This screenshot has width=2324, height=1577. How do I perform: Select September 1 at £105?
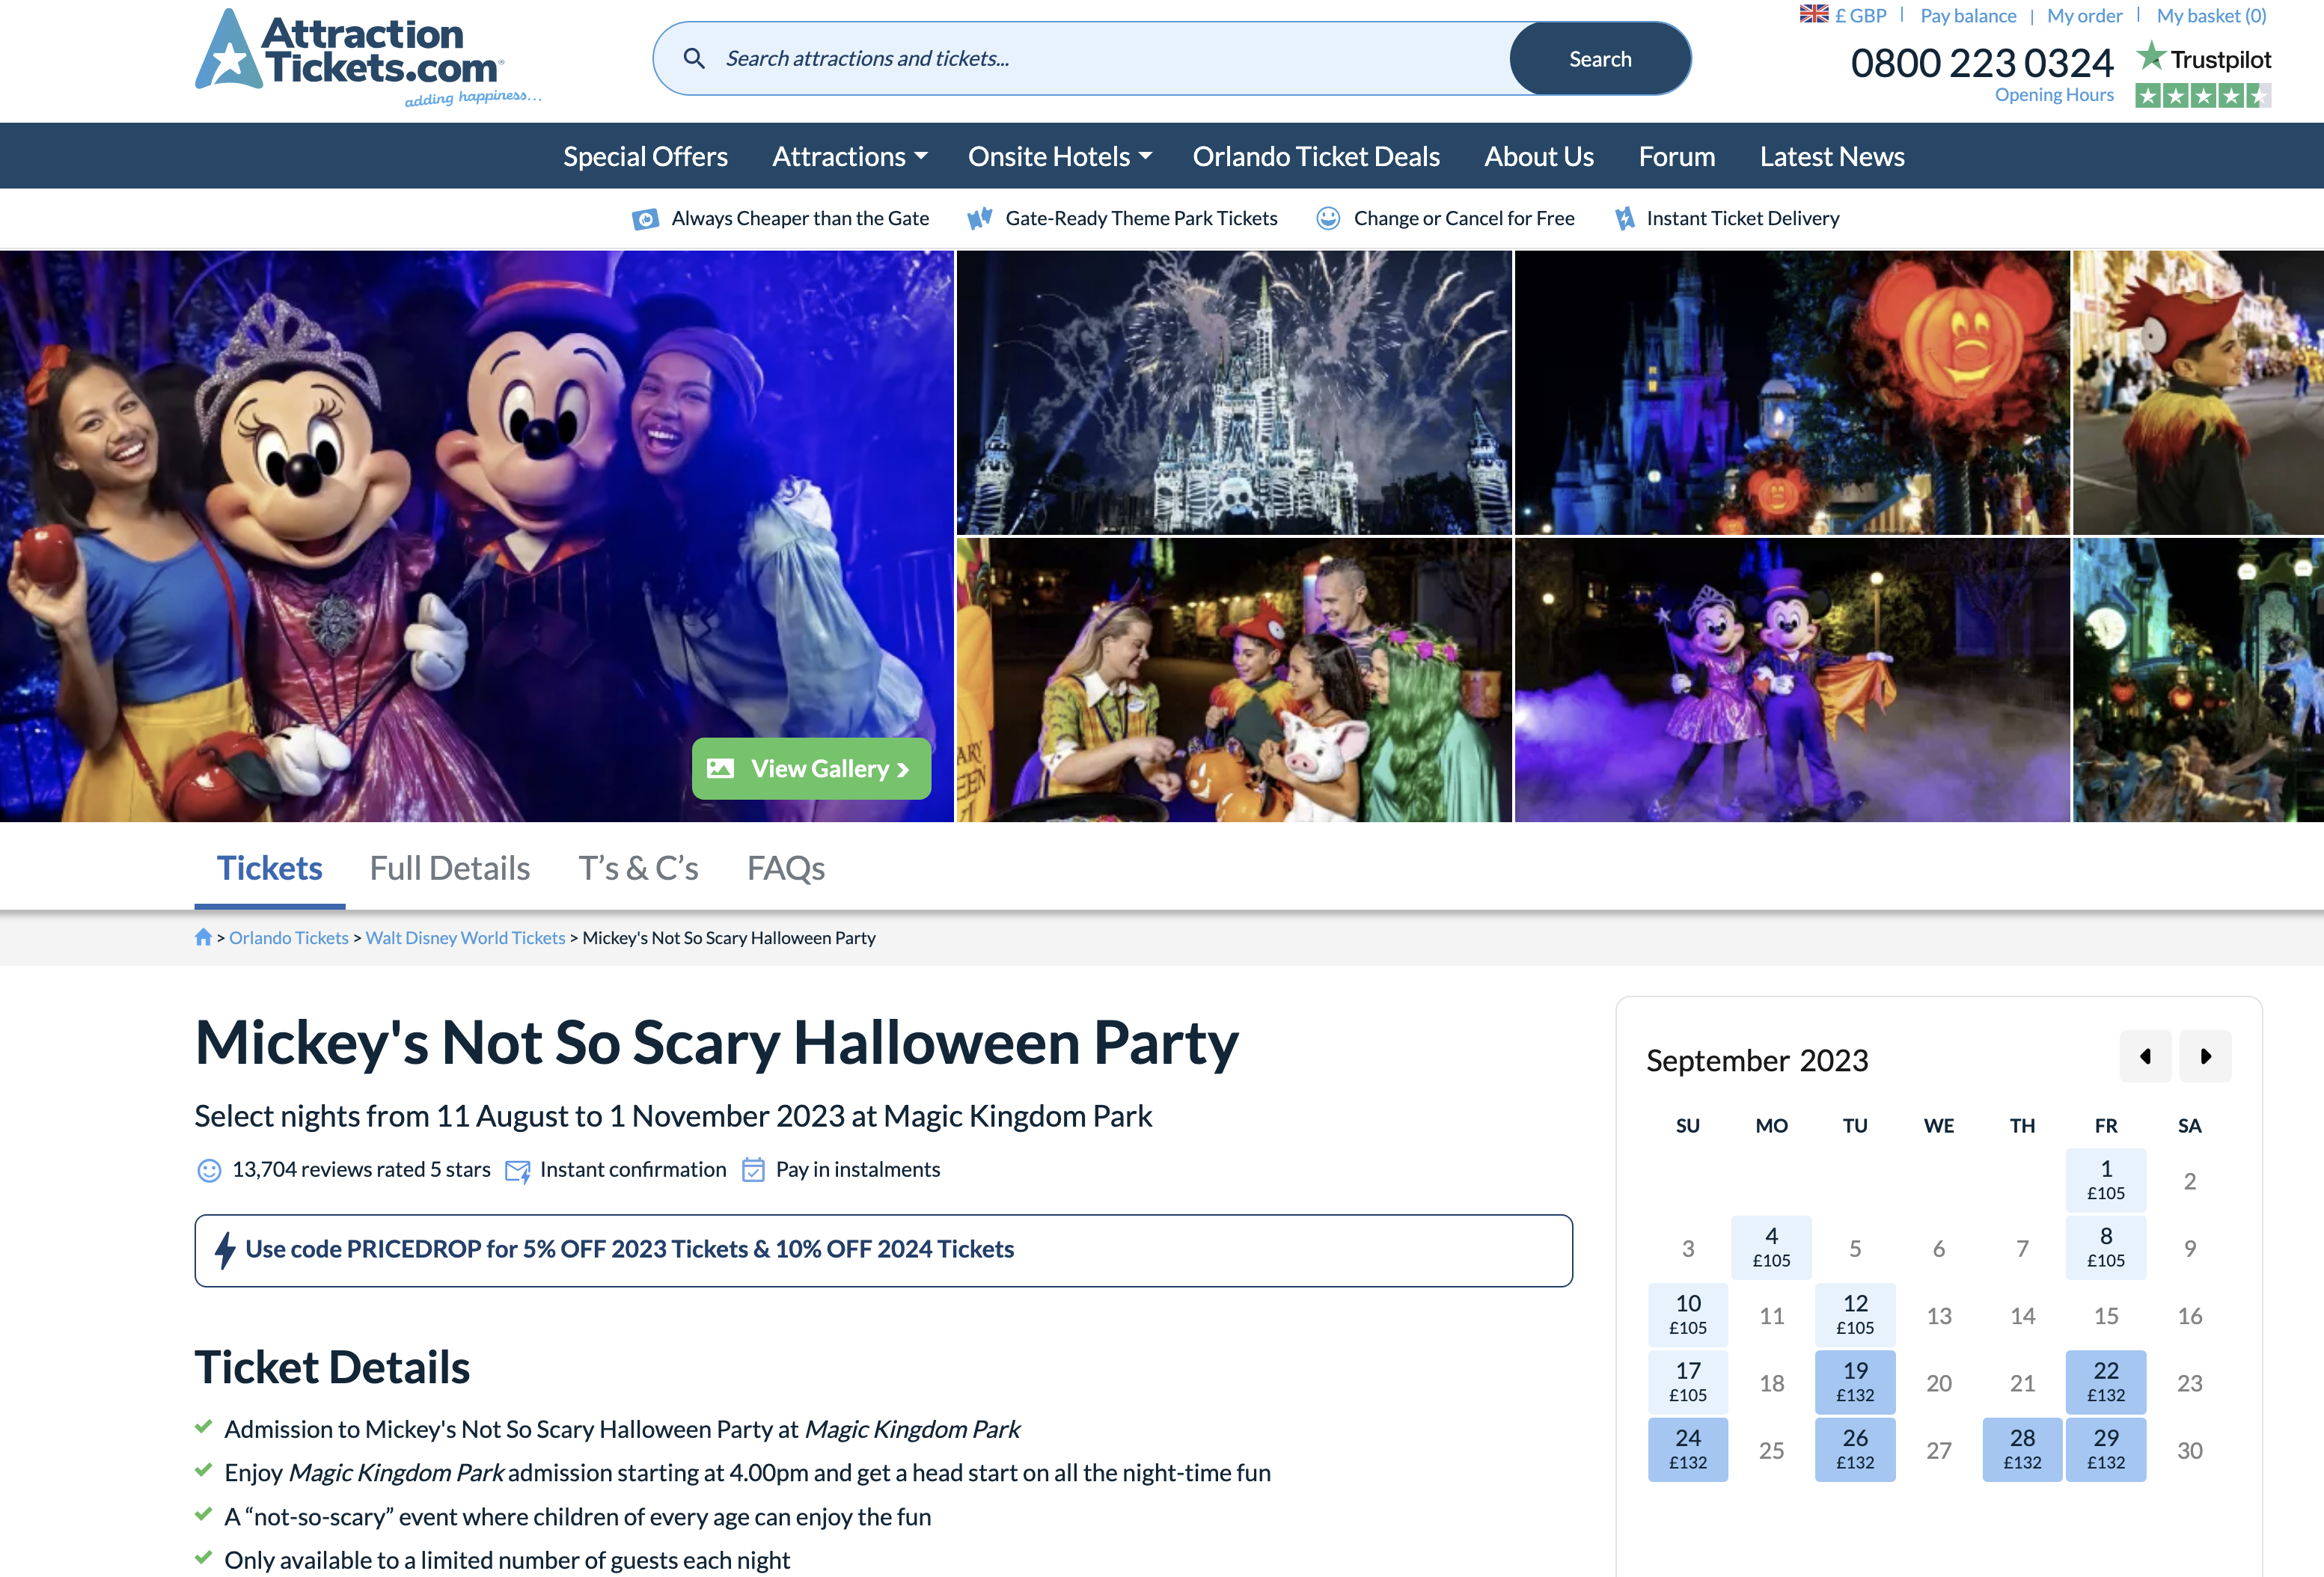click(x=2106, y=1180)
